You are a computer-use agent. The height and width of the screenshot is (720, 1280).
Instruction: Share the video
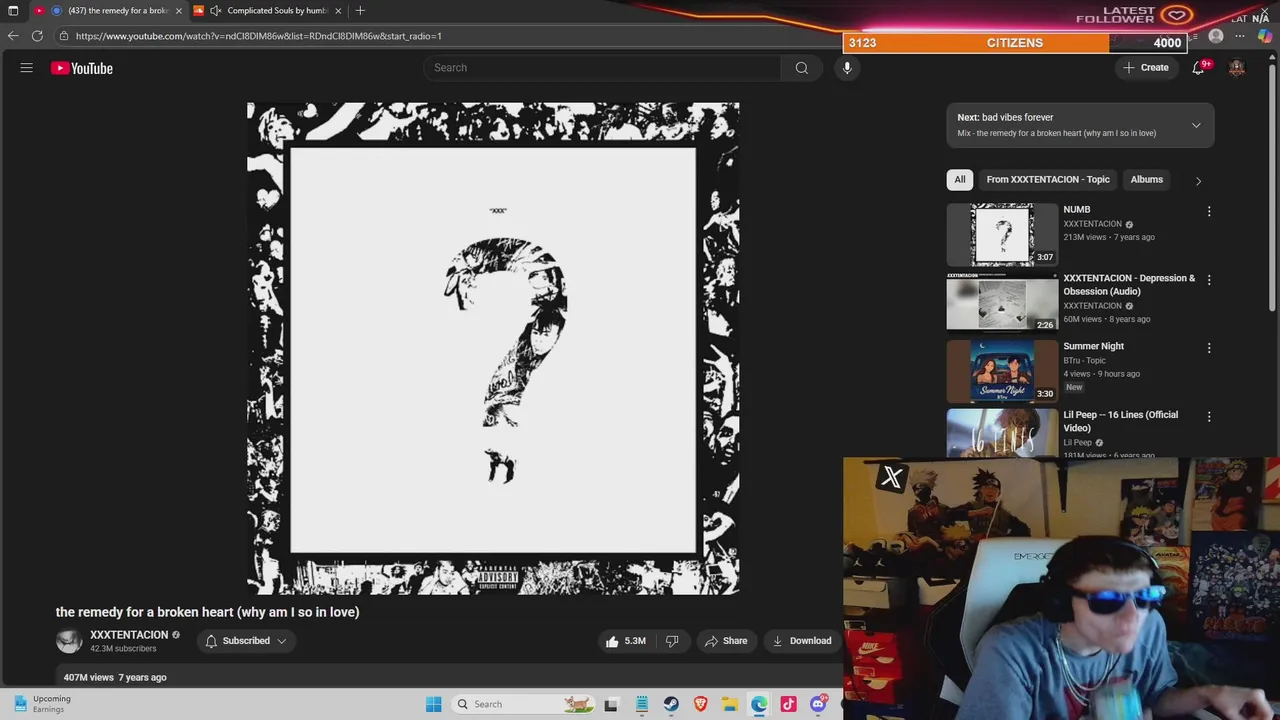pyautogui.click(x=726, y=641)
